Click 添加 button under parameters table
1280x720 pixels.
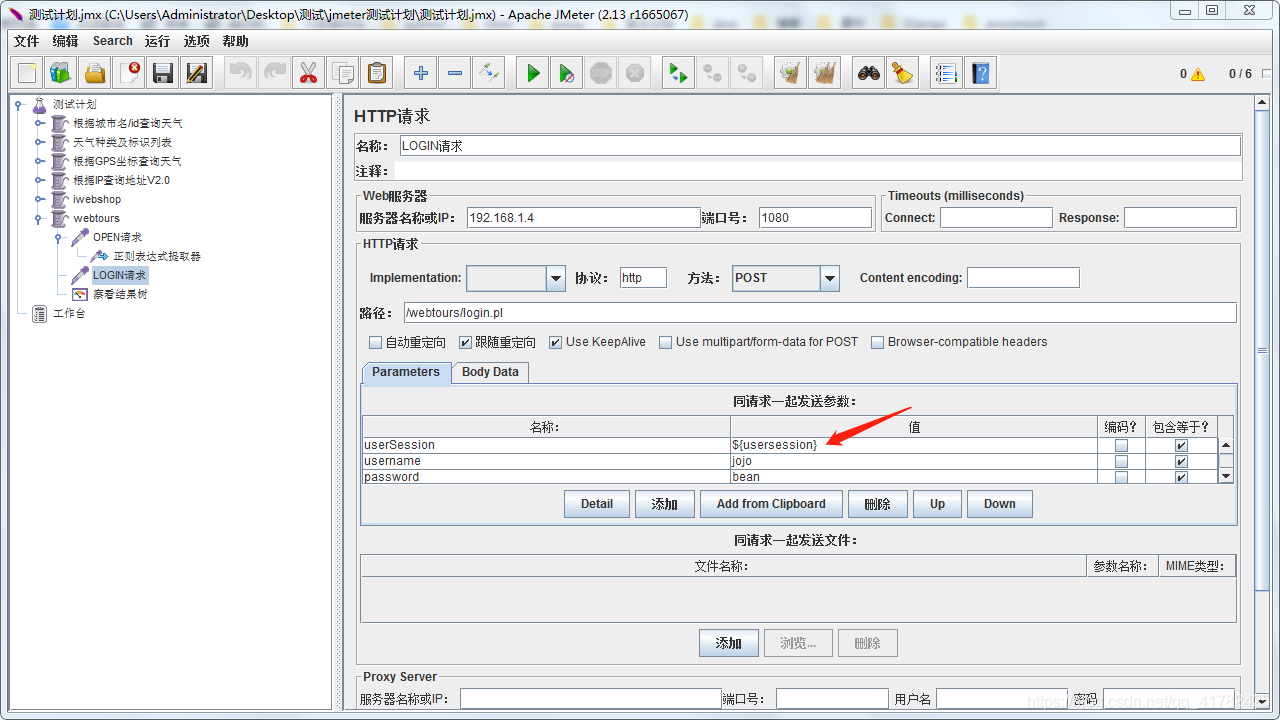point(665,504)
